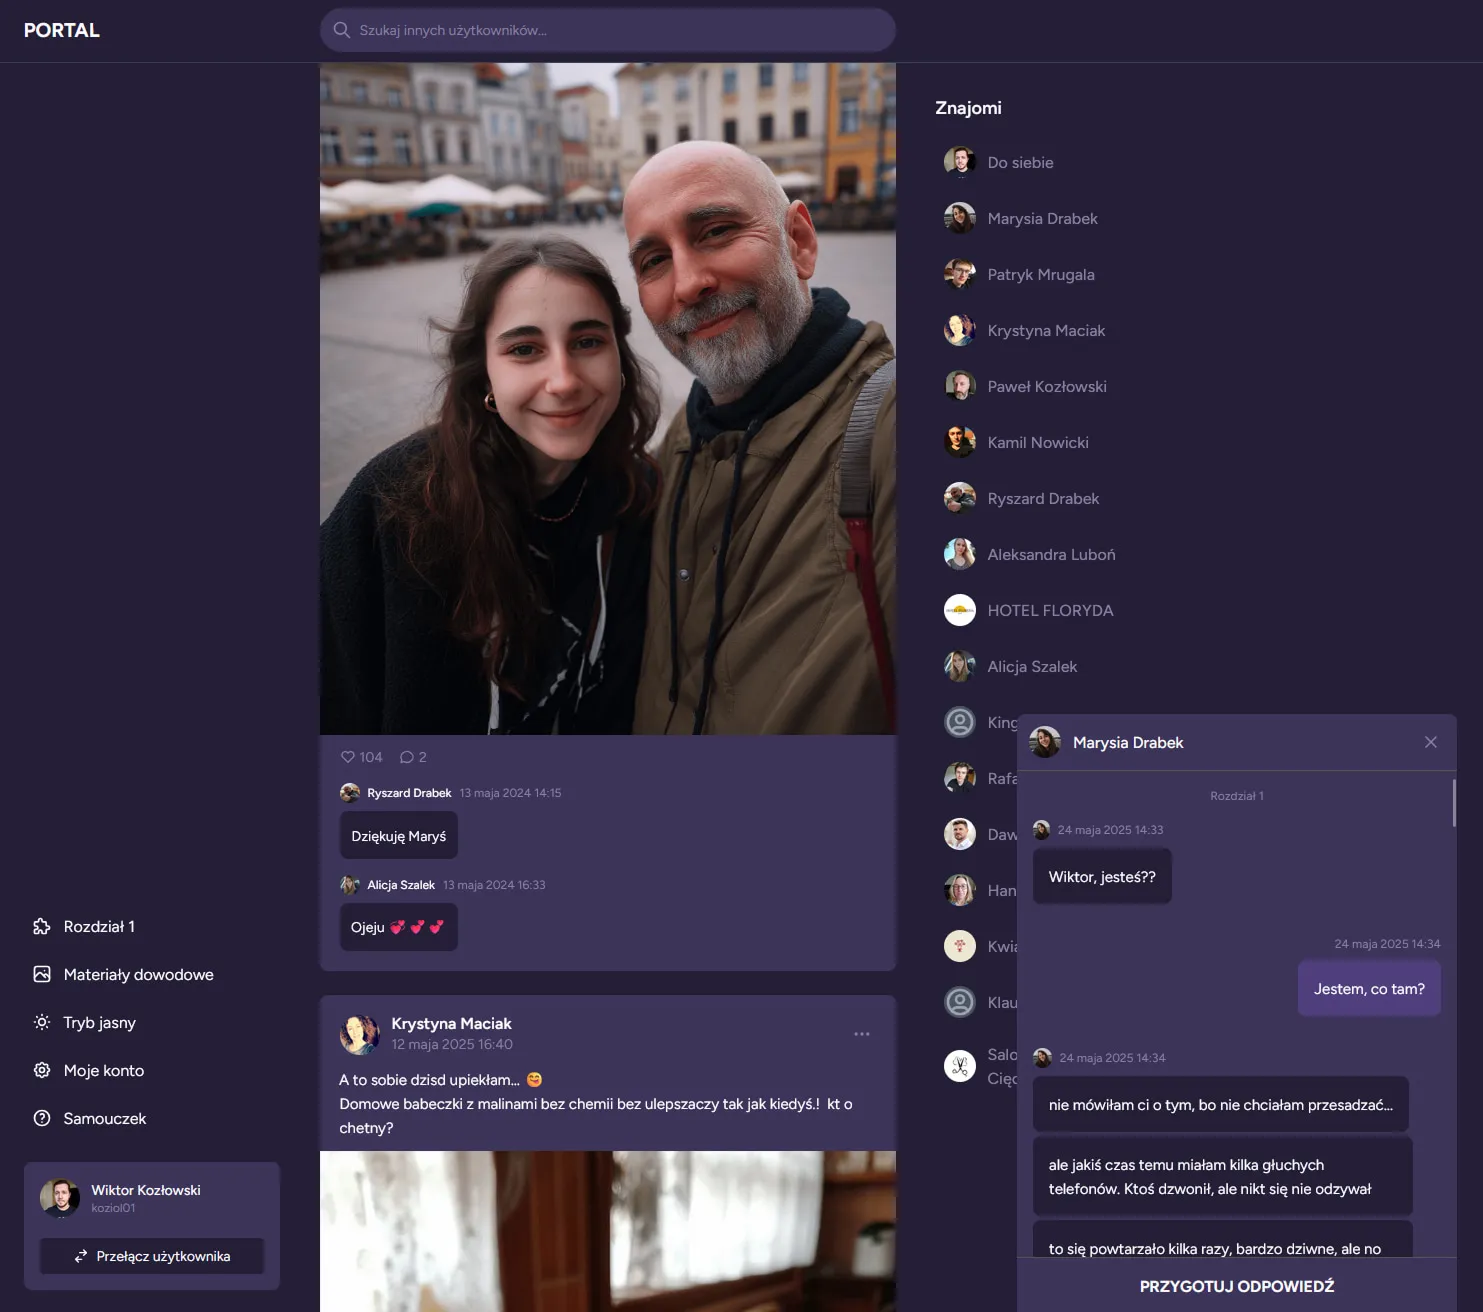
Task: Open Kamil Nowicki's conversation
Action: click(1037, 442)
